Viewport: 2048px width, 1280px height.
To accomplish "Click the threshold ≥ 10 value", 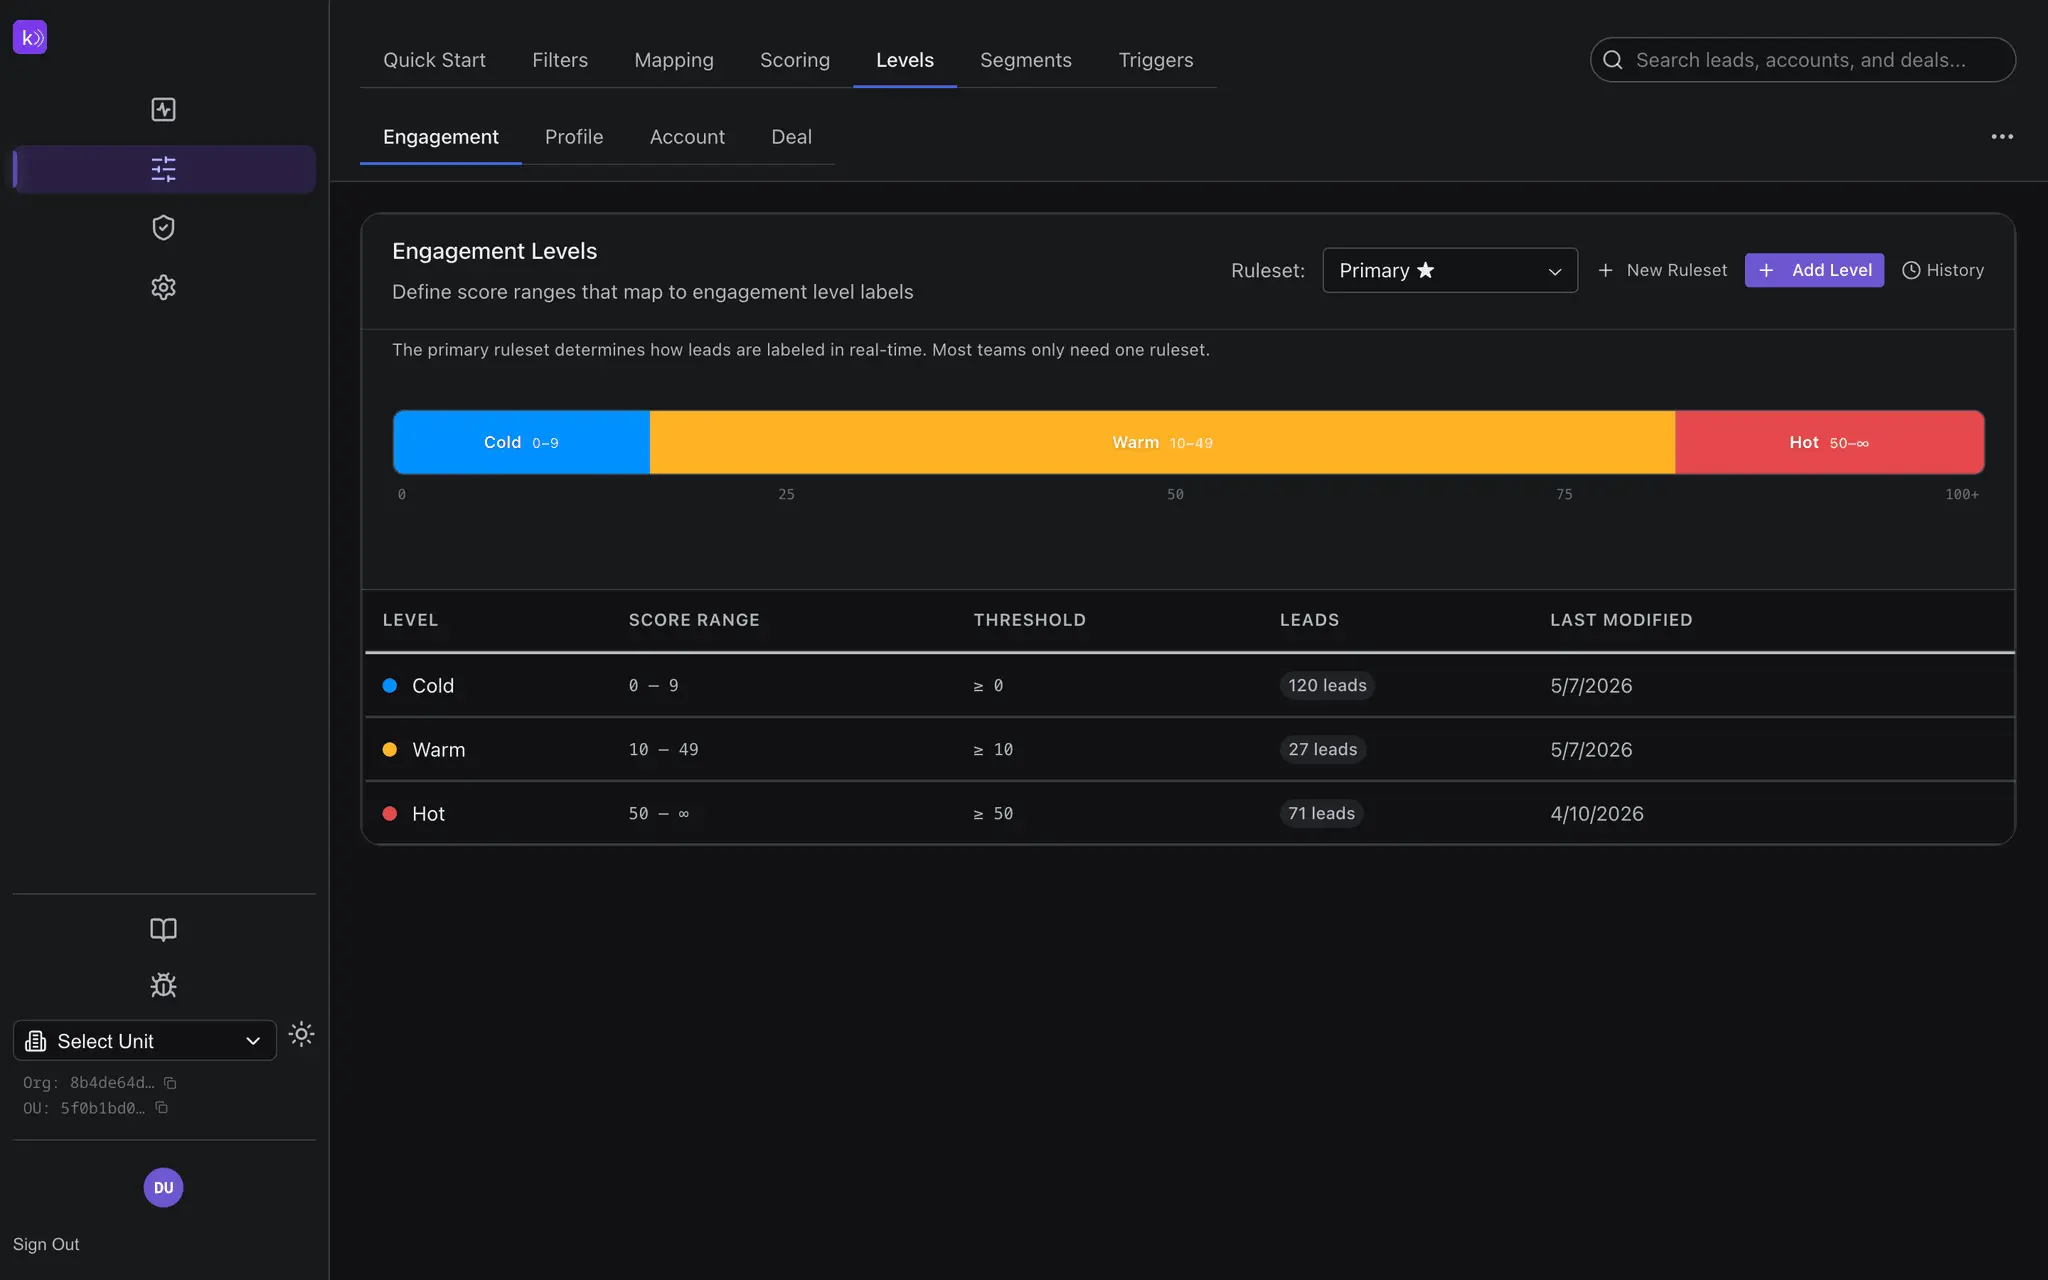I will tap(993, 750).
